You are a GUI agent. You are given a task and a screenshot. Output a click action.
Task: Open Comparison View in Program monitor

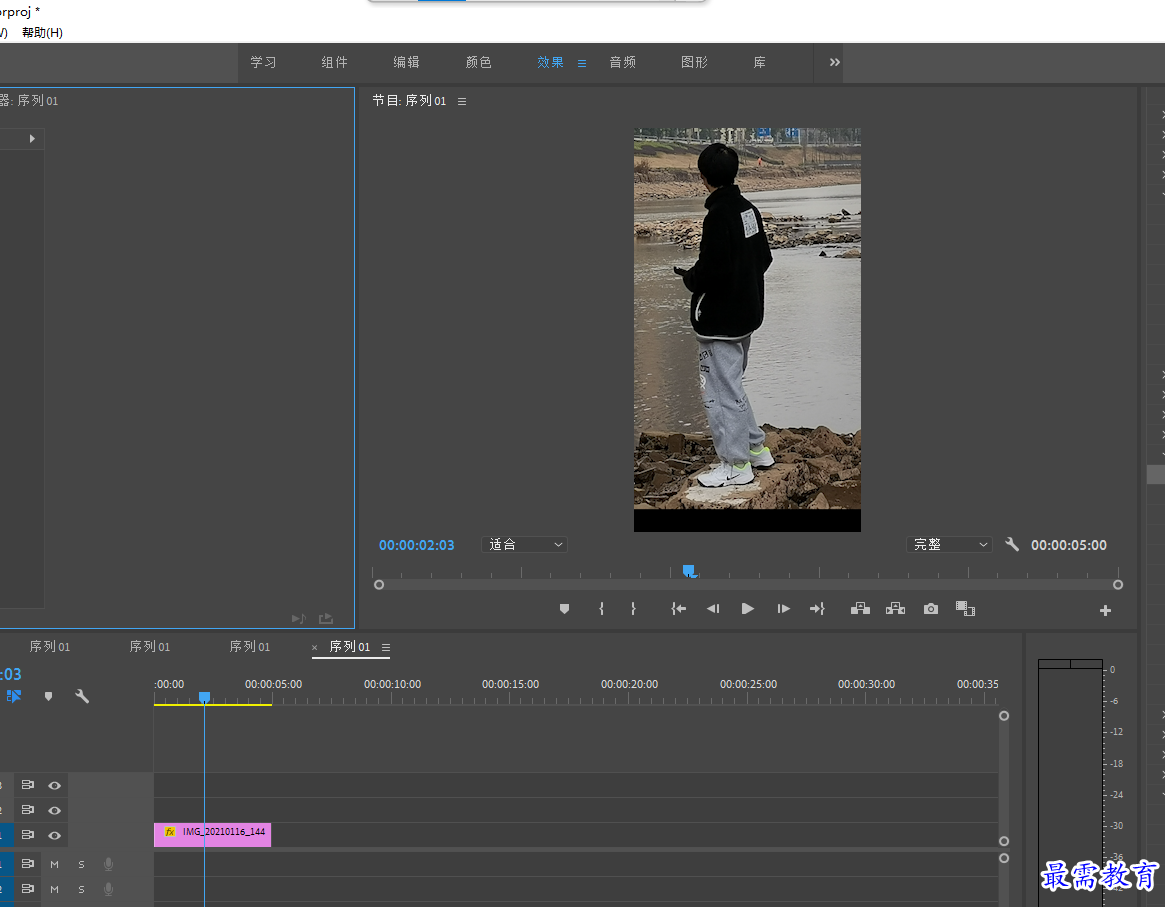965,609
